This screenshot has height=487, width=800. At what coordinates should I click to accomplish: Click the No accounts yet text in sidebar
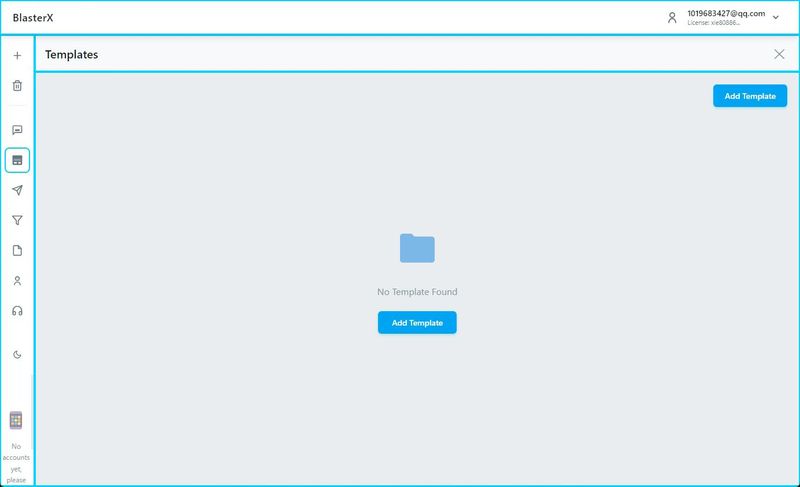click(16, 463)
